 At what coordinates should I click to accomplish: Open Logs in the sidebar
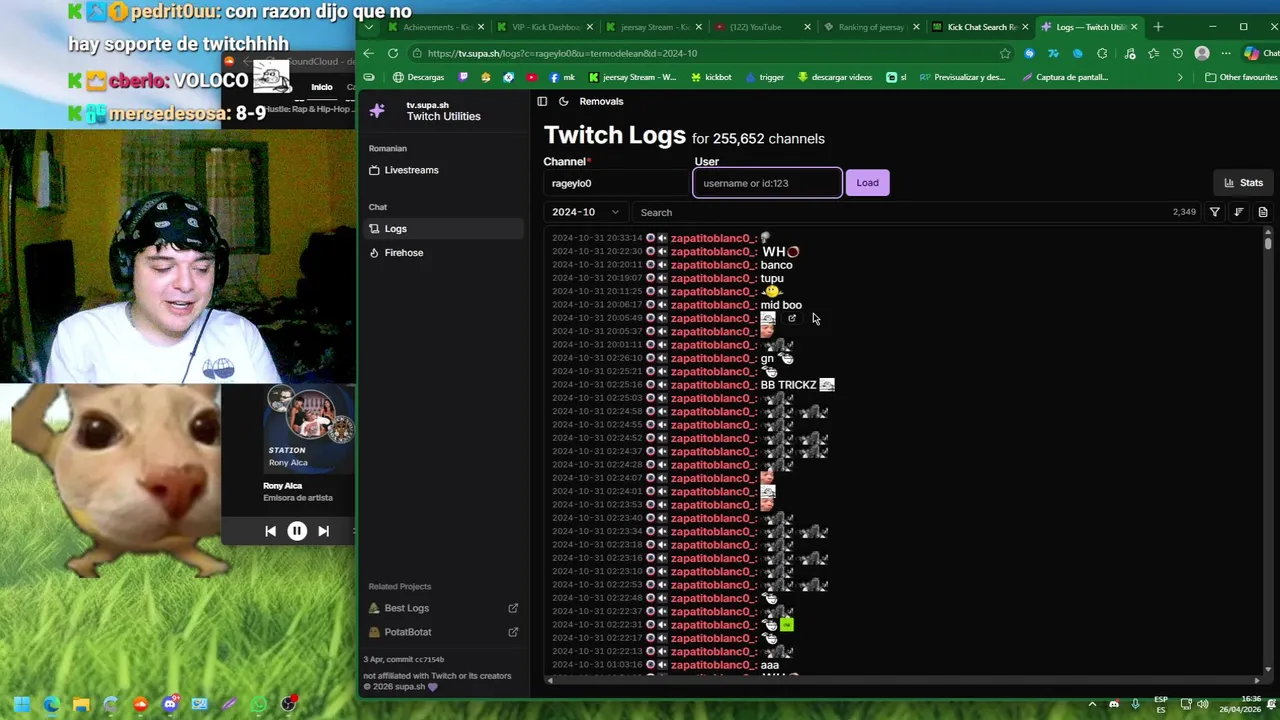[441, 229]
